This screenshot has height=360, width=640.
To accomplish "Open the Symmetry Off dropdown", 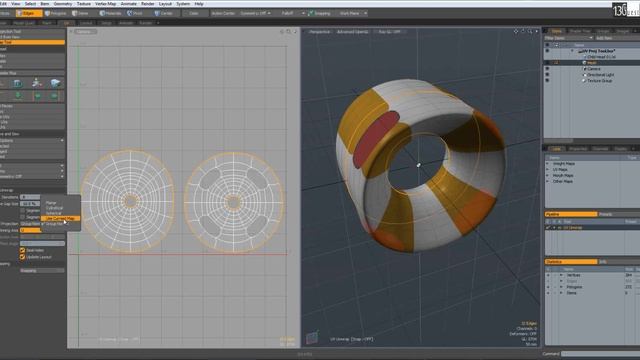I will coord(256,13).
